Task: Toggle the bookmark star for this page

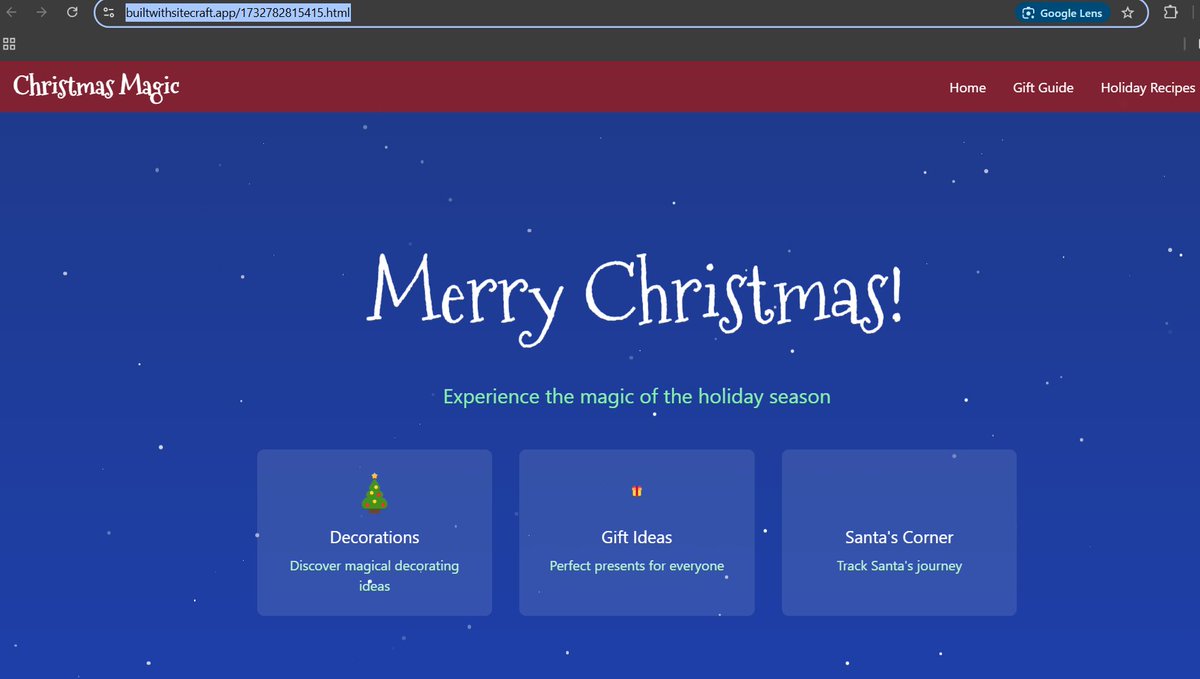Action: pyautogui.click(x=1128, y=13)
